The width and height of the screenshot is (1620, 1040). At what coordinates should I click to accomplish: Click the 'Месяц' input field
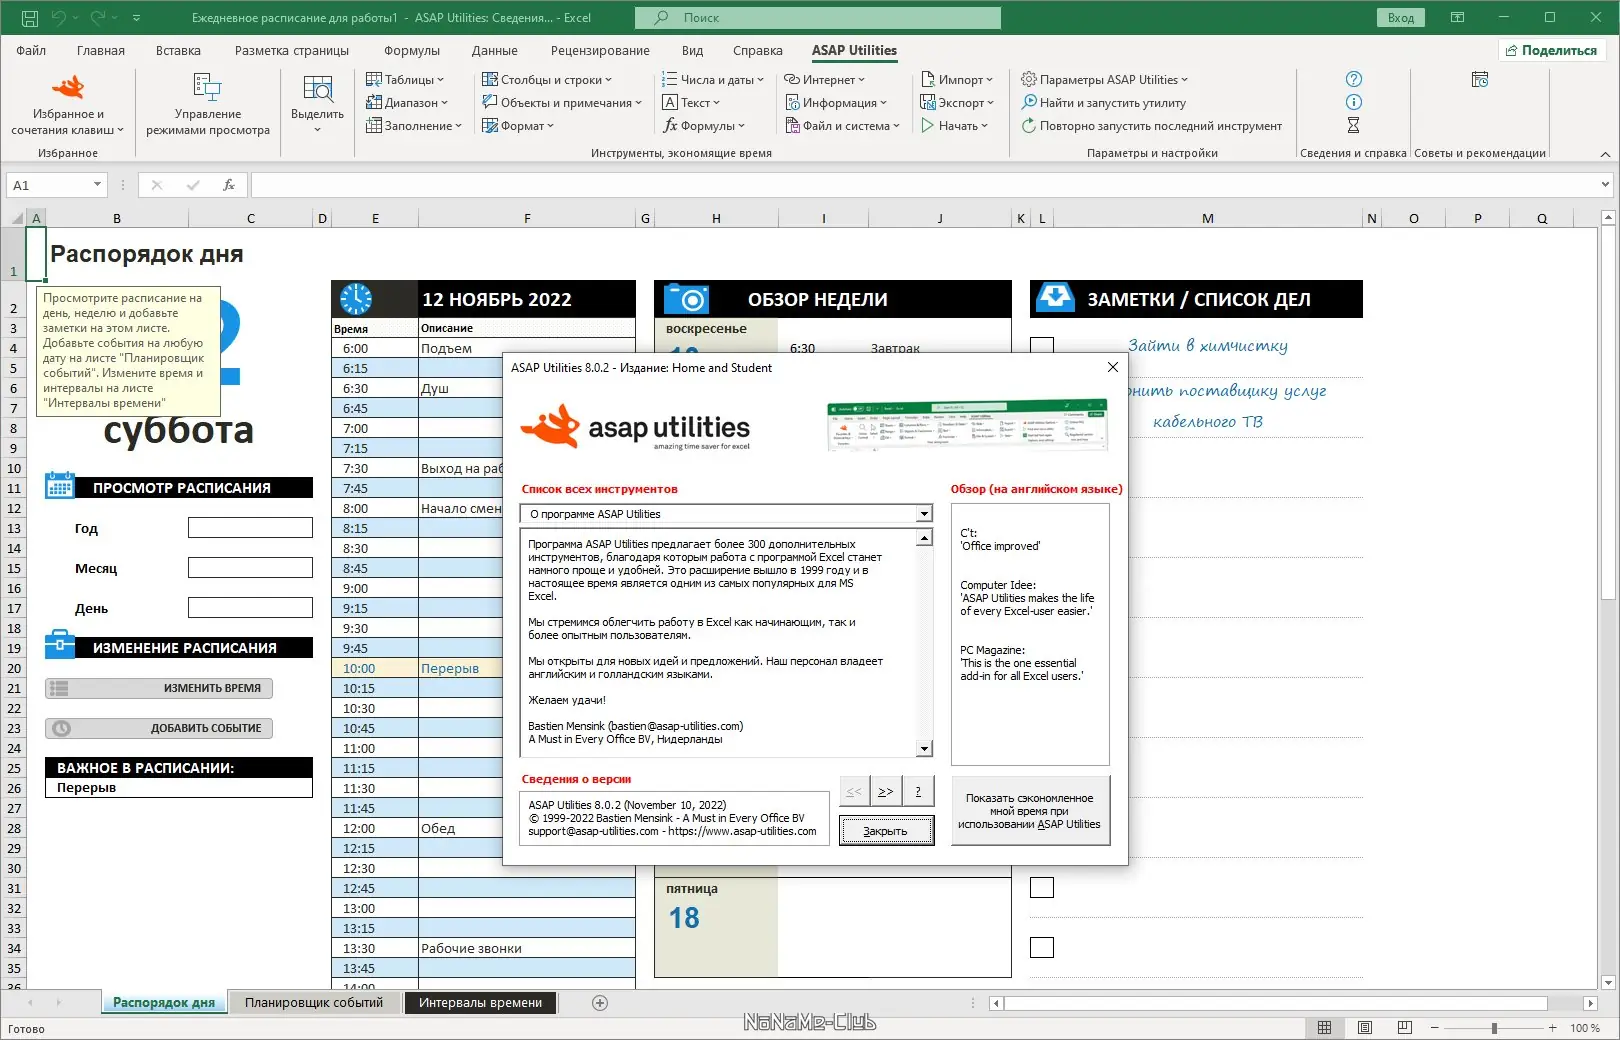250,567
